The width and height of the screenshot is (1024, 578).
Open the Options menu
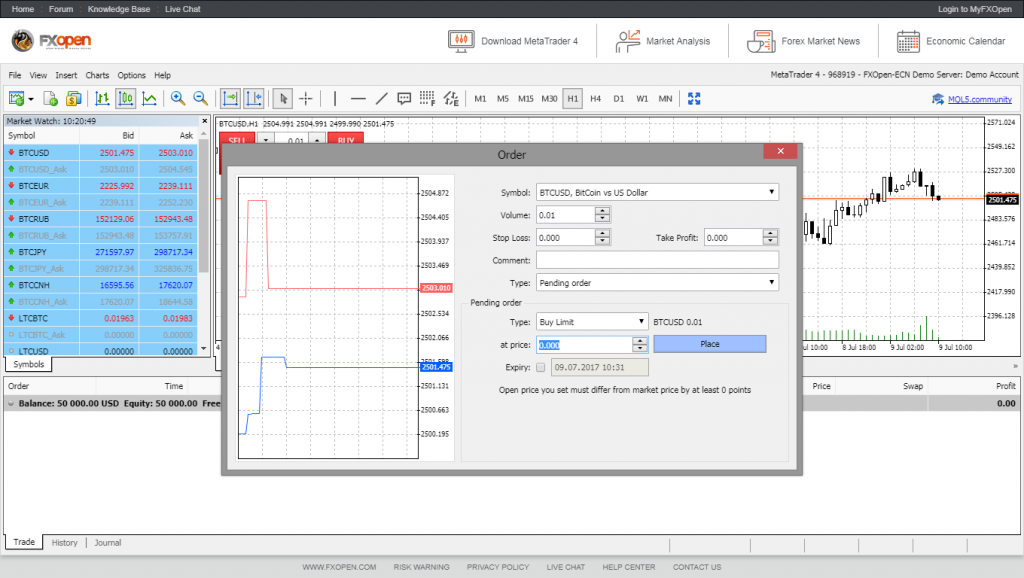(x=131, y=75)
